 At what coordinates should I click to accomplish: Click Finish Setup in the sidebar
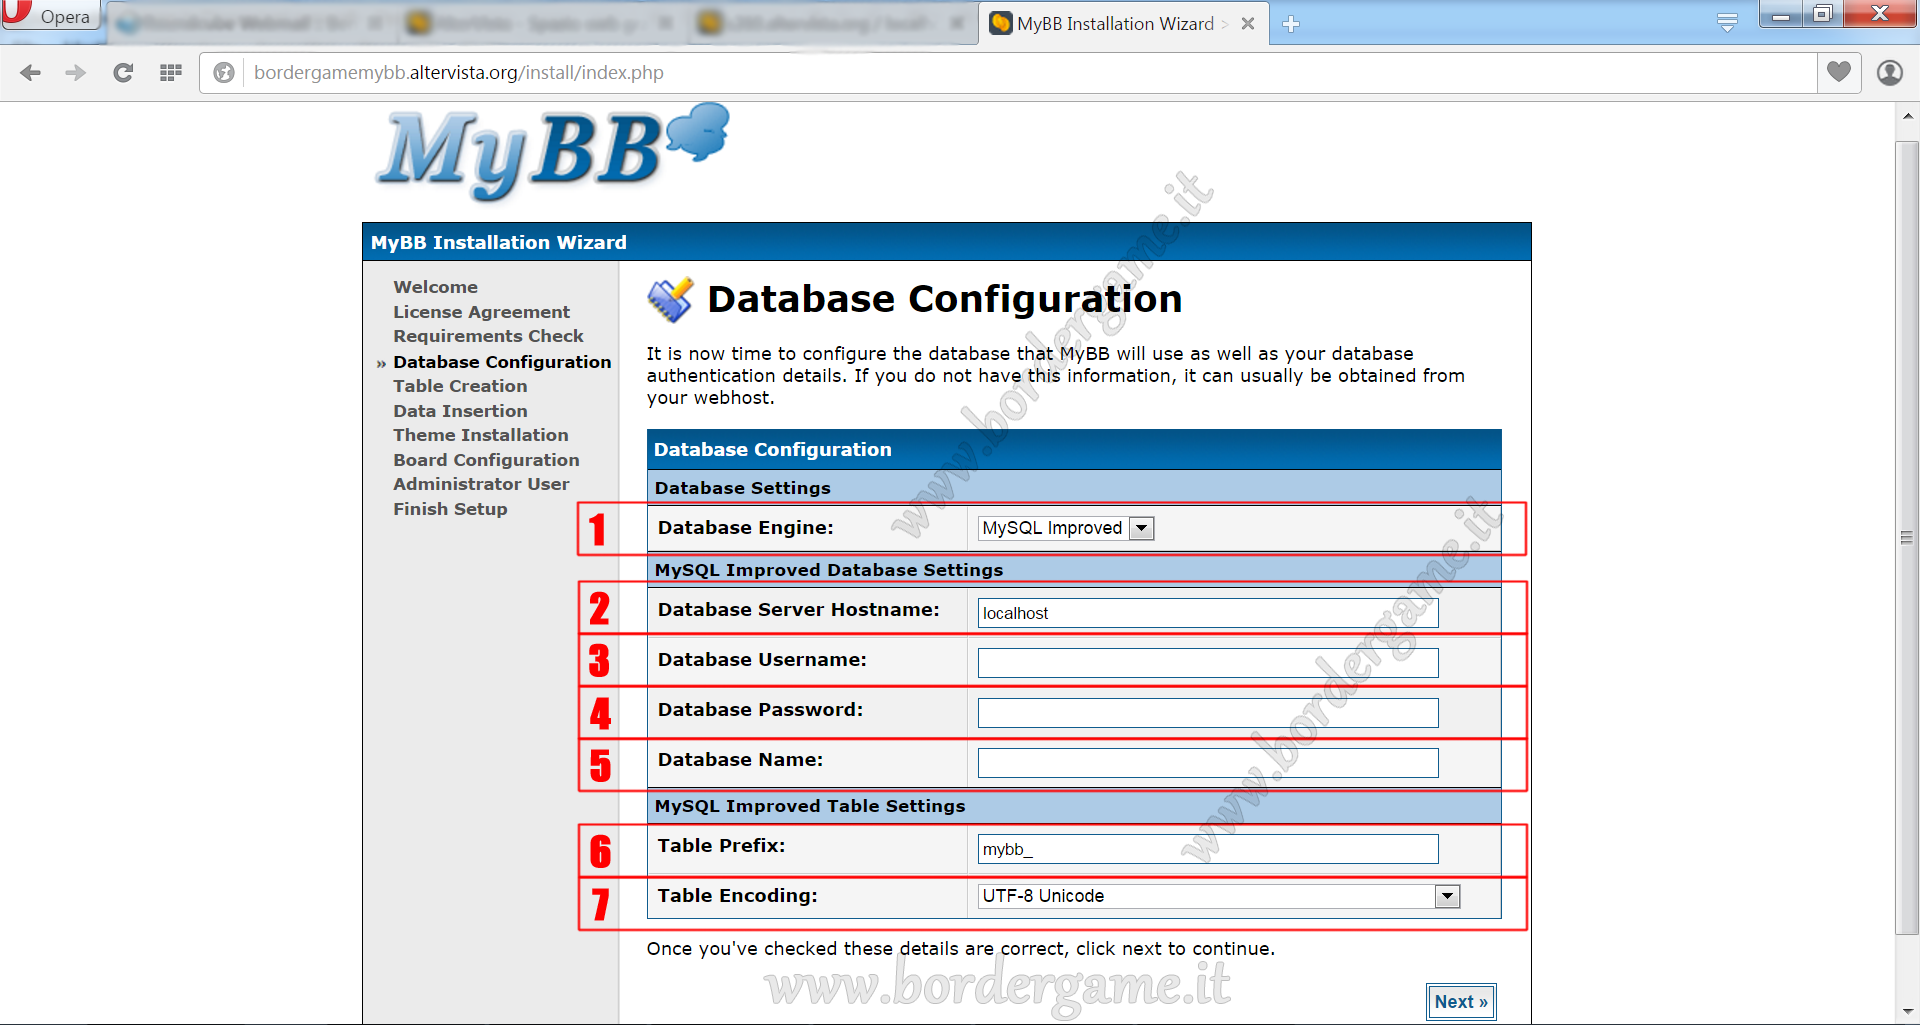450,509
